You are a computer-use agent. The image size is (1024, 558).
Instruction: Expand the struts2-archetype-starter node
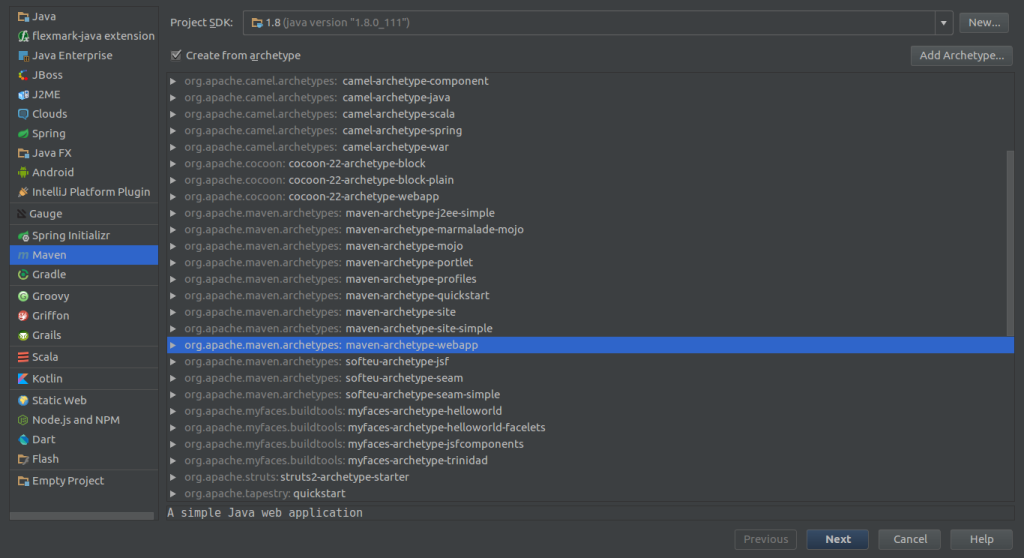pos(174,477)
